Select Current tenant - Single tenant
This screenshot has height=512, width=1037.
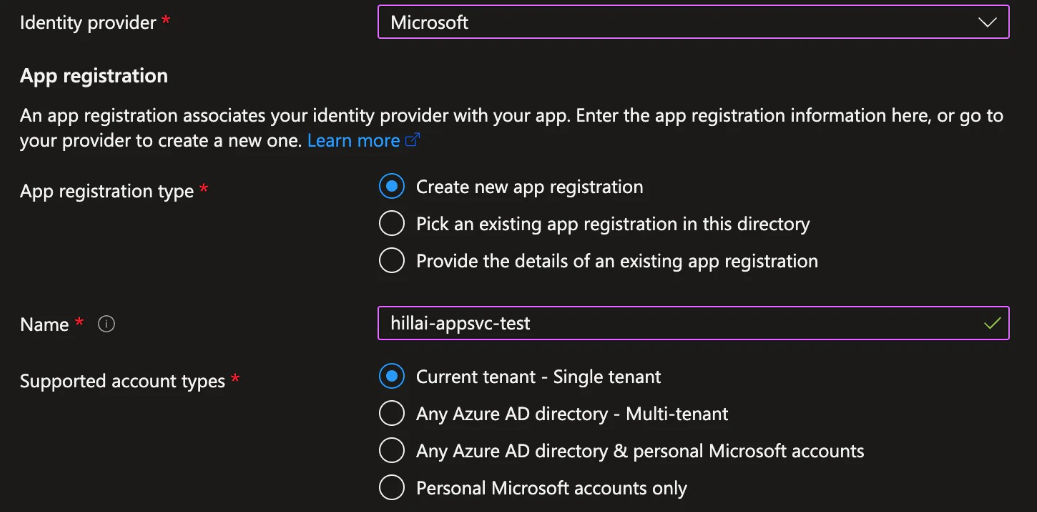tap(392, 377)
